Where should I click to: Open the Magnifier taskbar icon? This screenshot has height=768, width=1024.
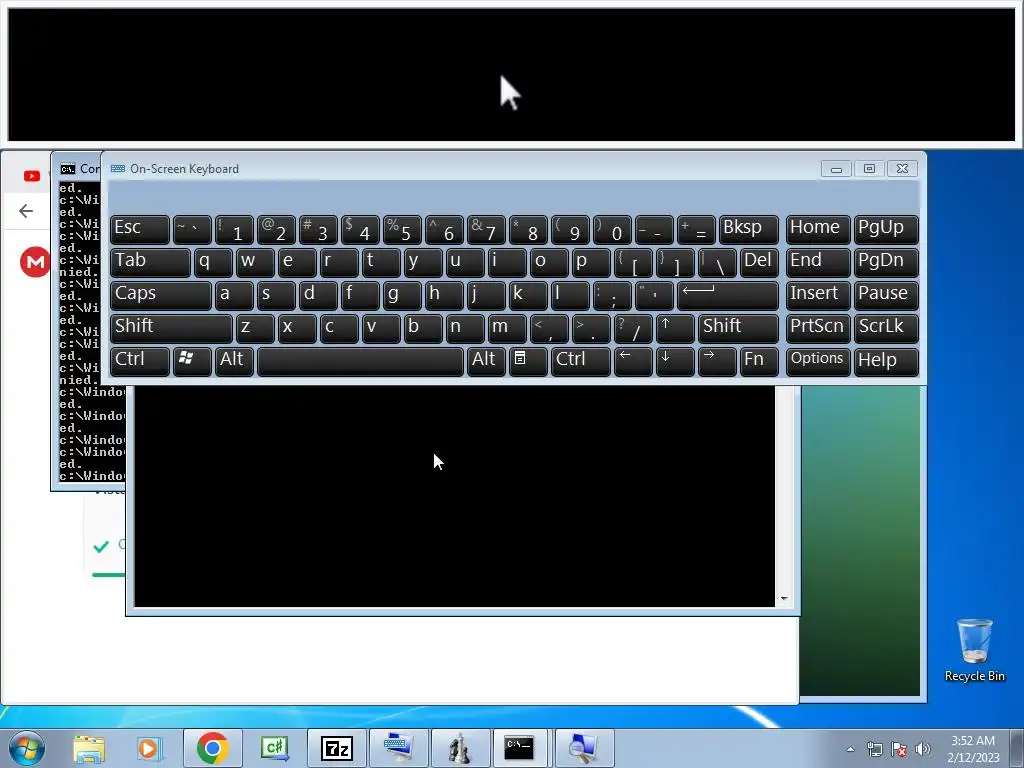[x=584, y=748]
